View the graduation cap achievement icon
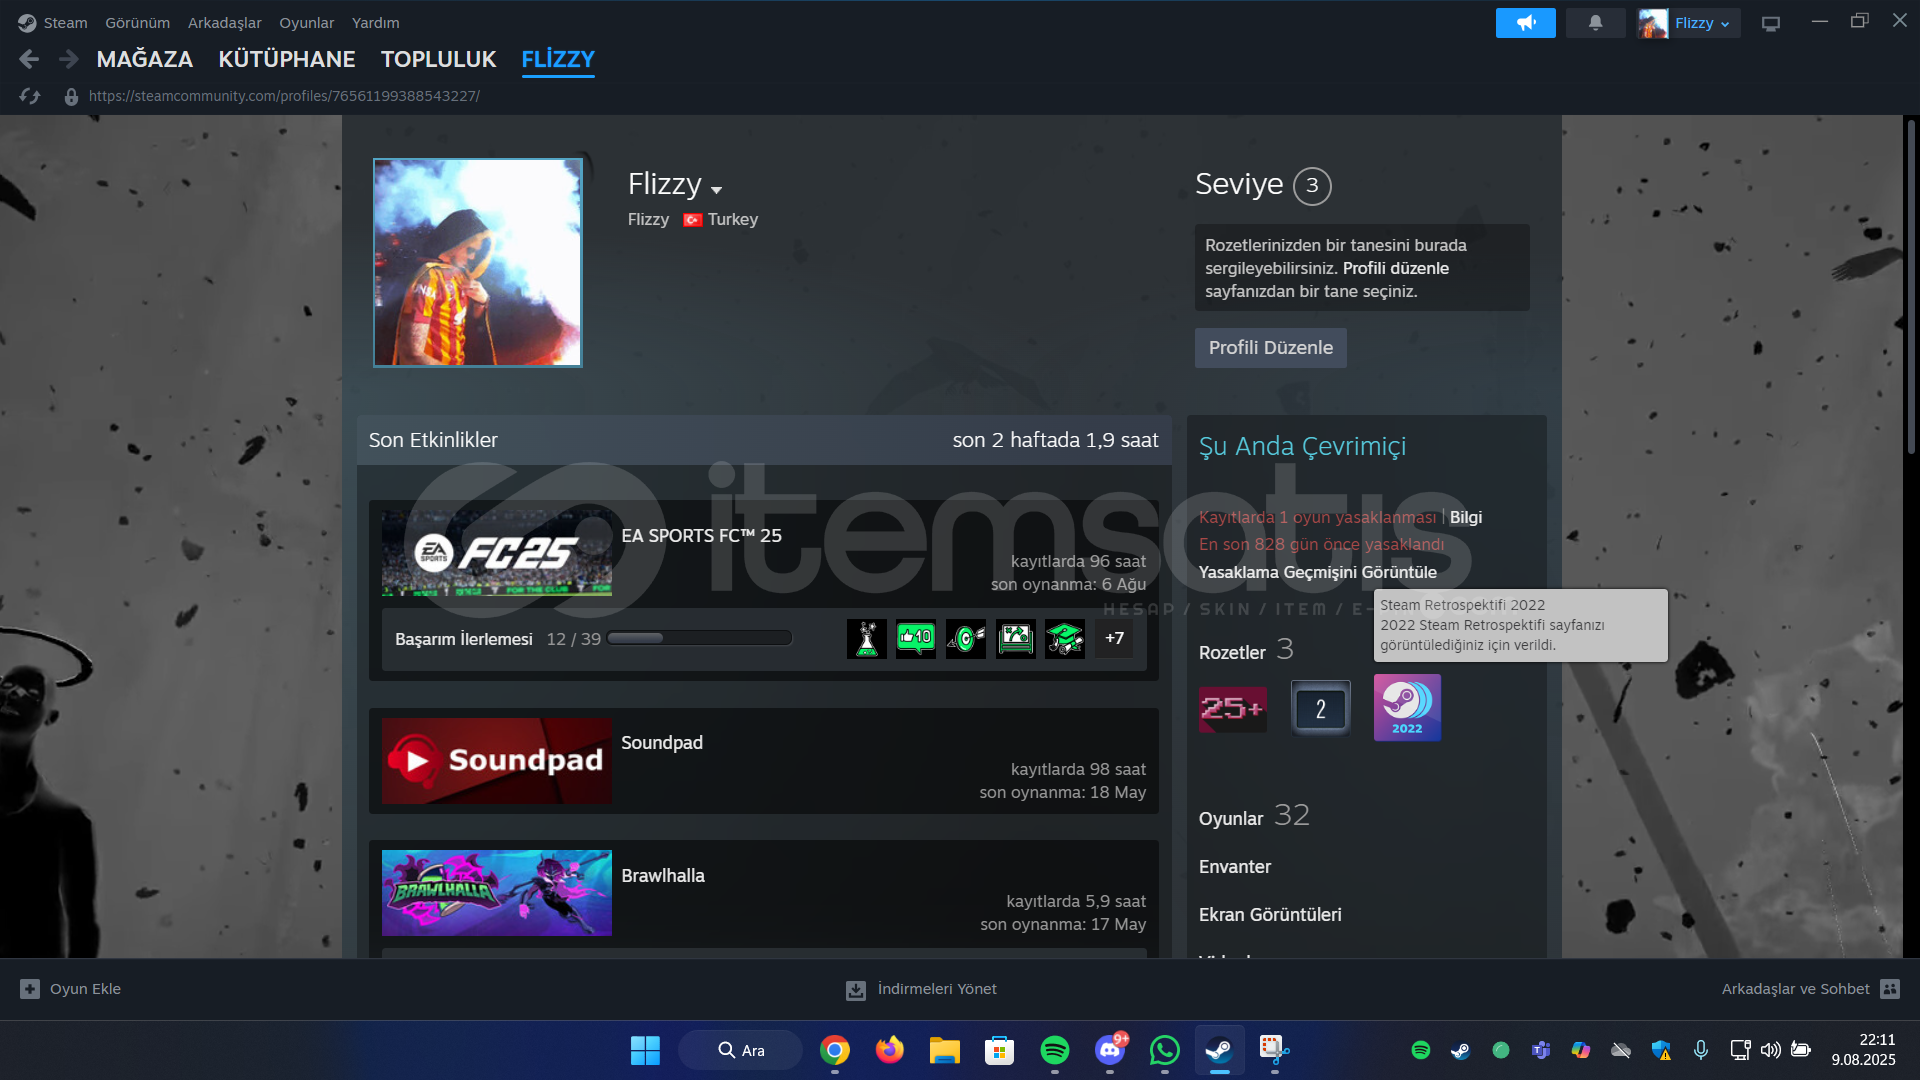1920x1080 pixels. click(x=1065, y=638)
